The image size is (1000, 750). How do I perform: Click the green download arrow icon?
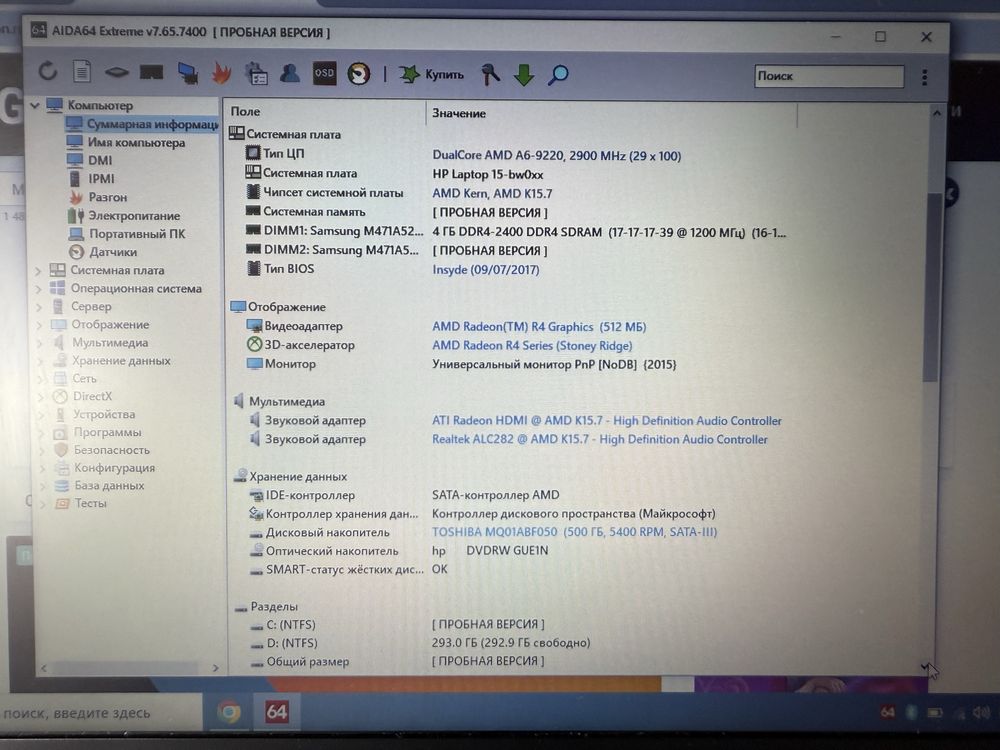pos(524,75)
